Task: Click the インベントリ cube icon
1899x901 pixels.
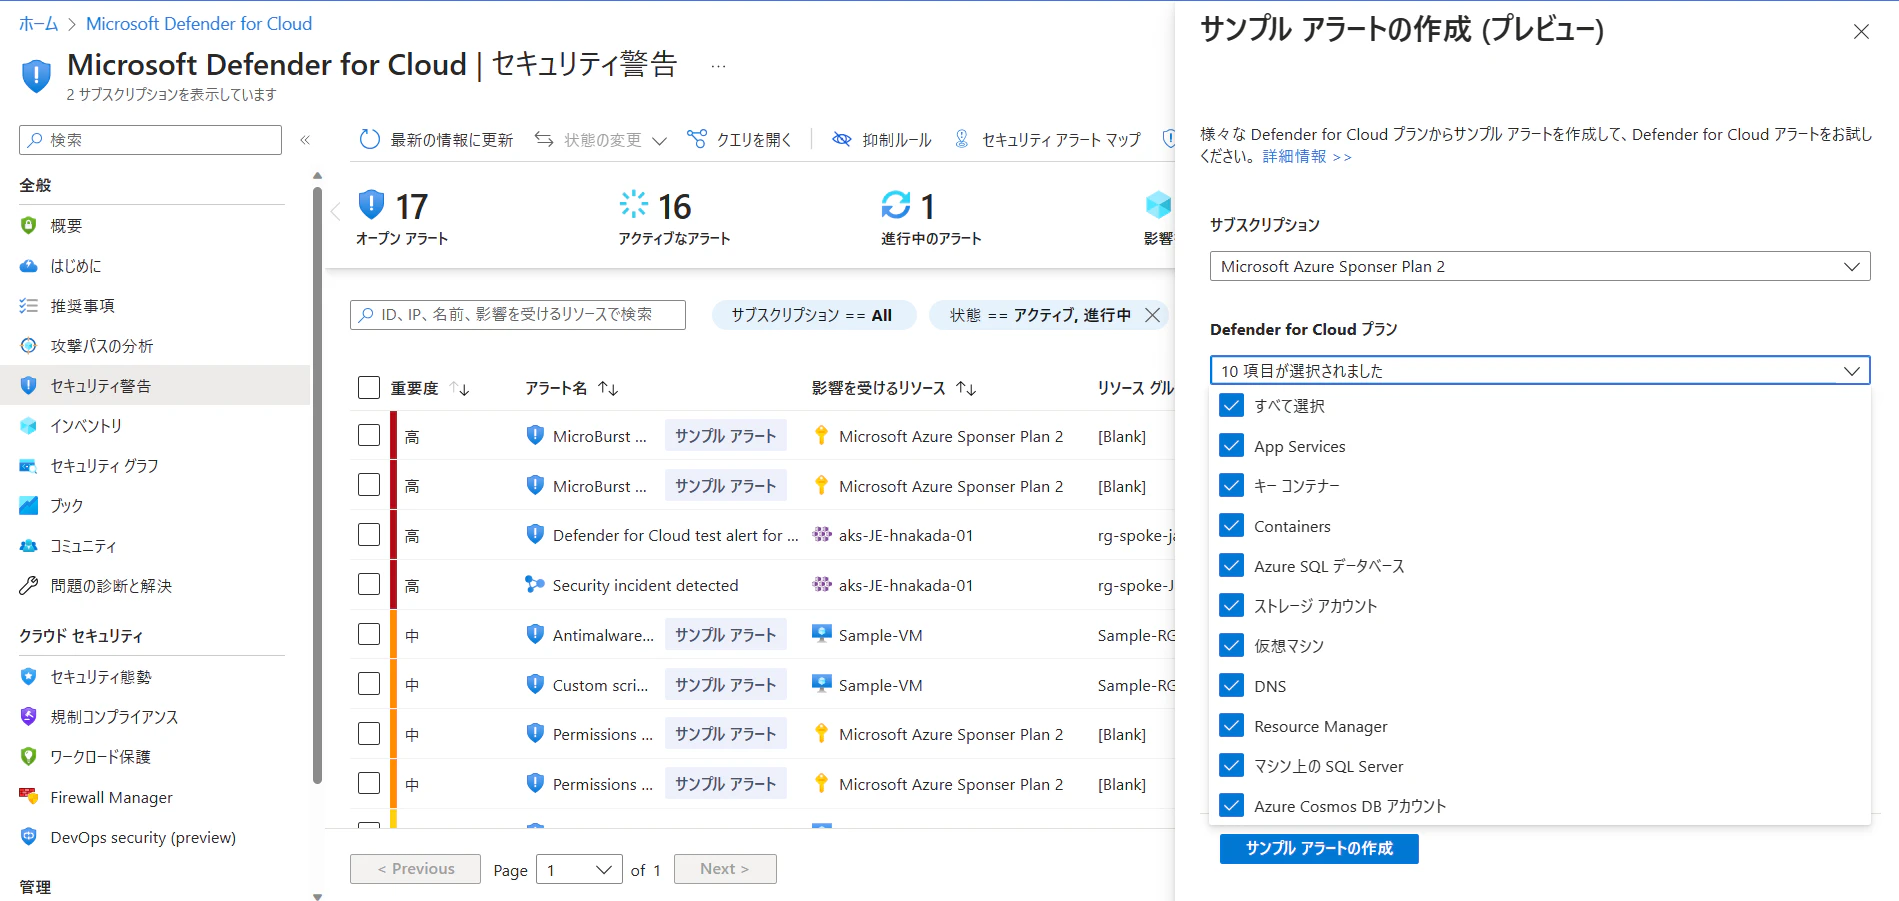Action: click(29, 426)
